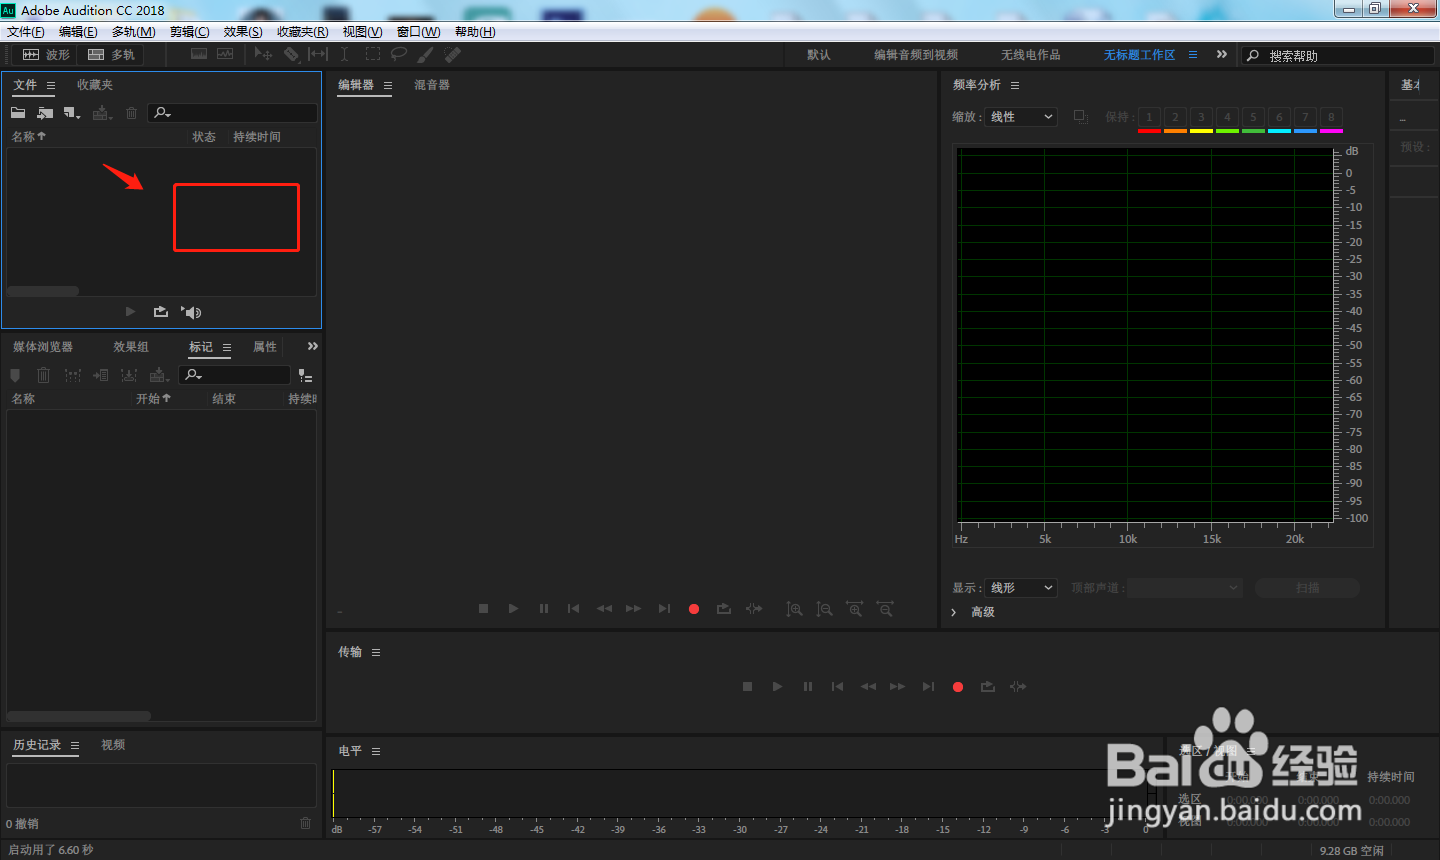Select the Default (默认) workspace
This screenshot has height=860, width=1440.
(819, 55)
